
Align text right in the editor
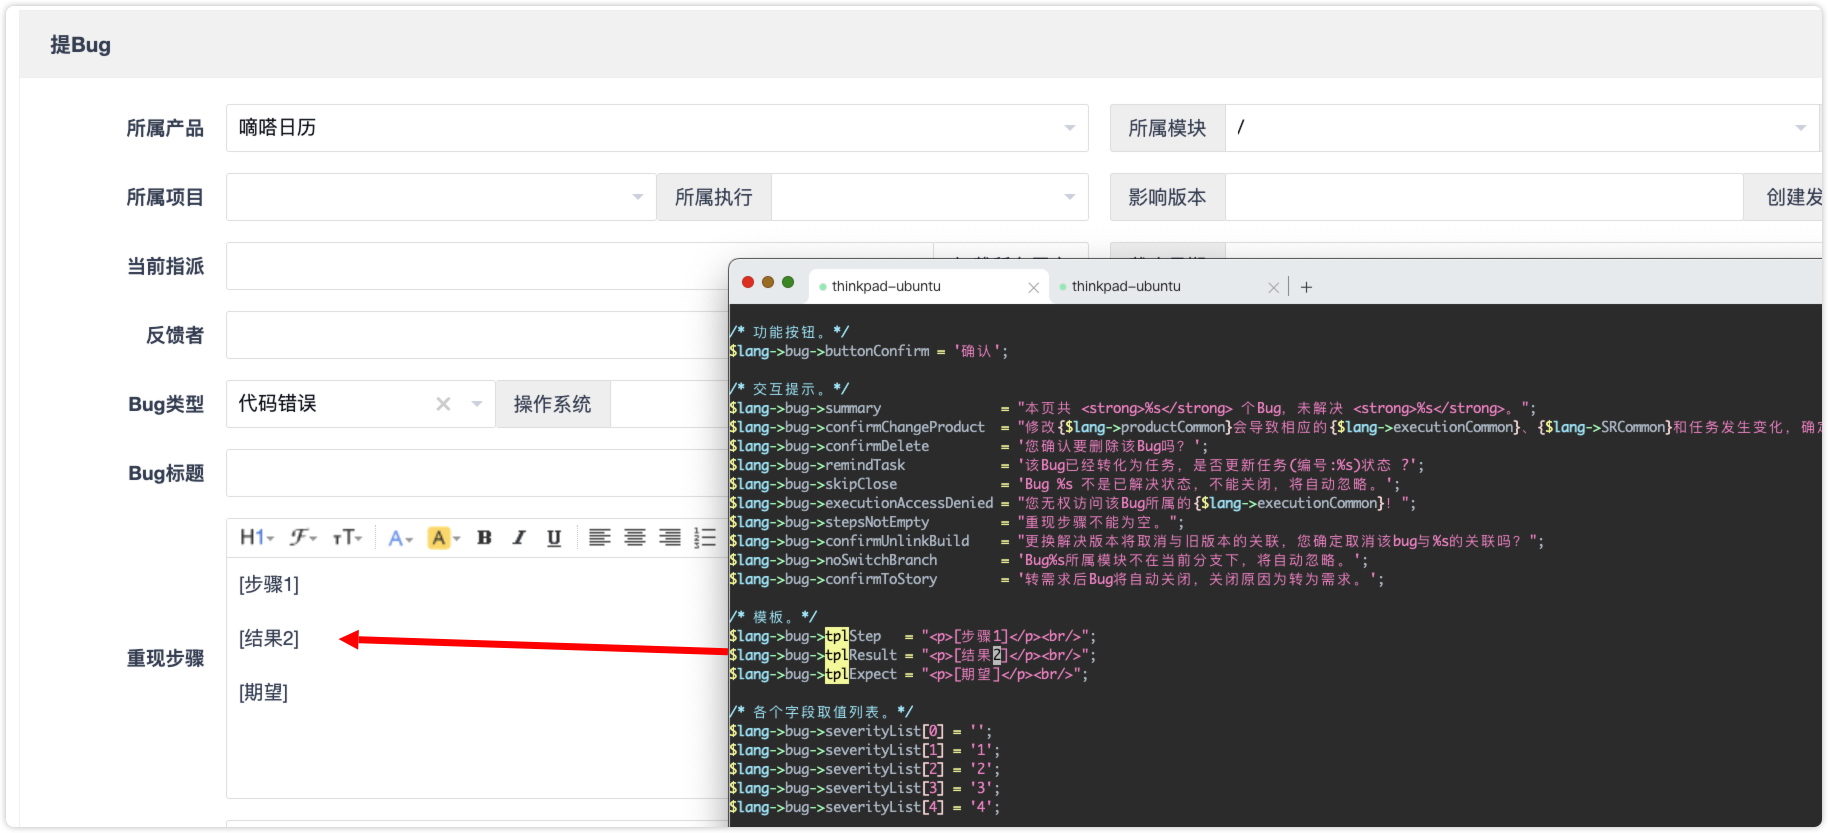669,538
